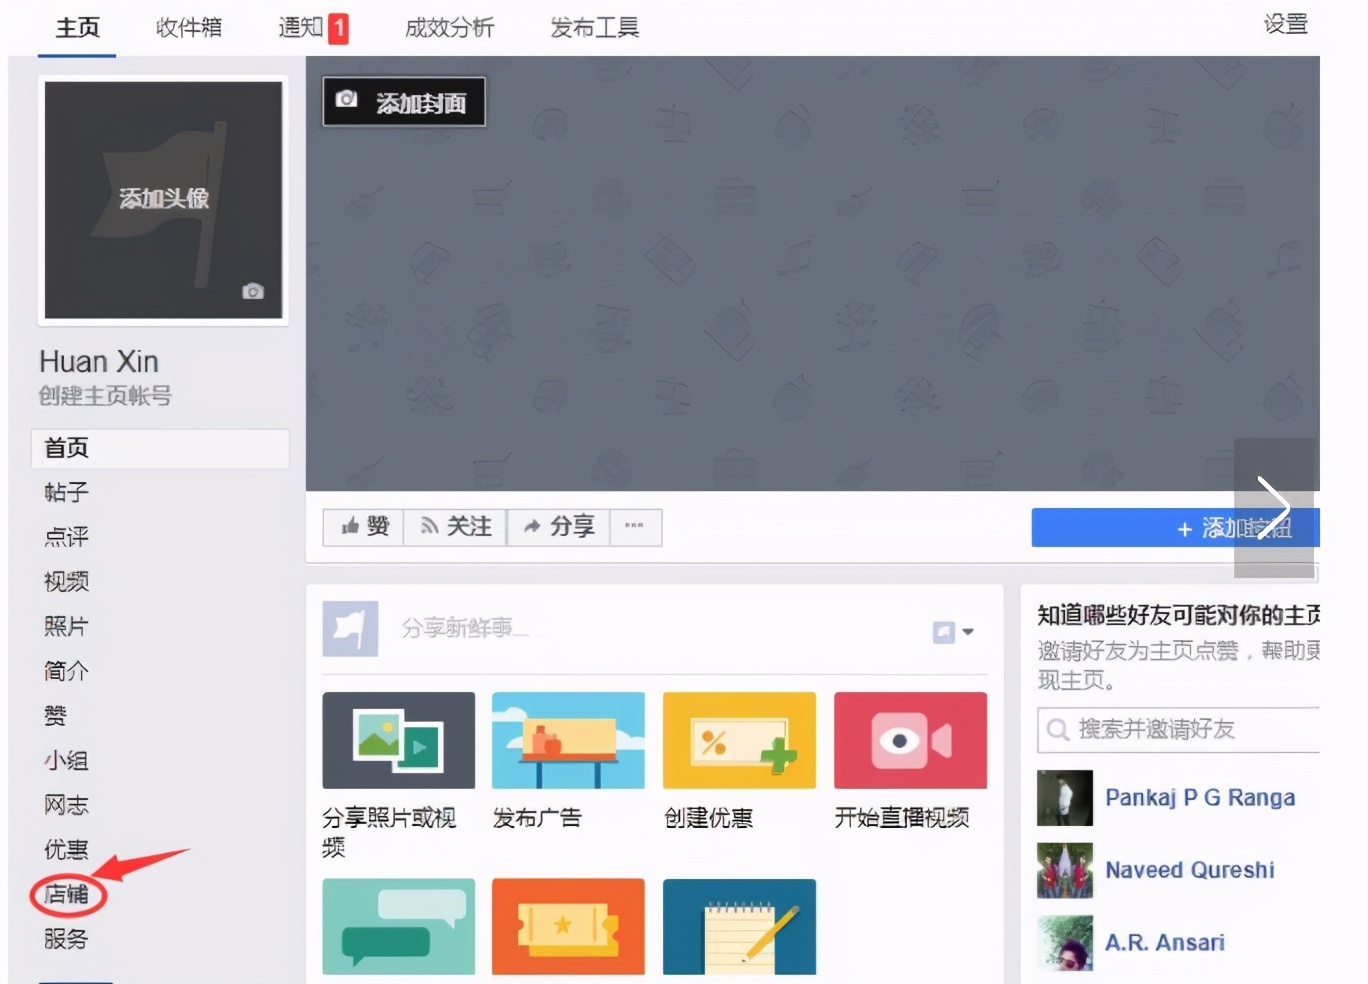Image resolution: width=1368 pixels, height=984 pixels.
Task: Open the notepad with pencil icon
Action: point(739,926)
